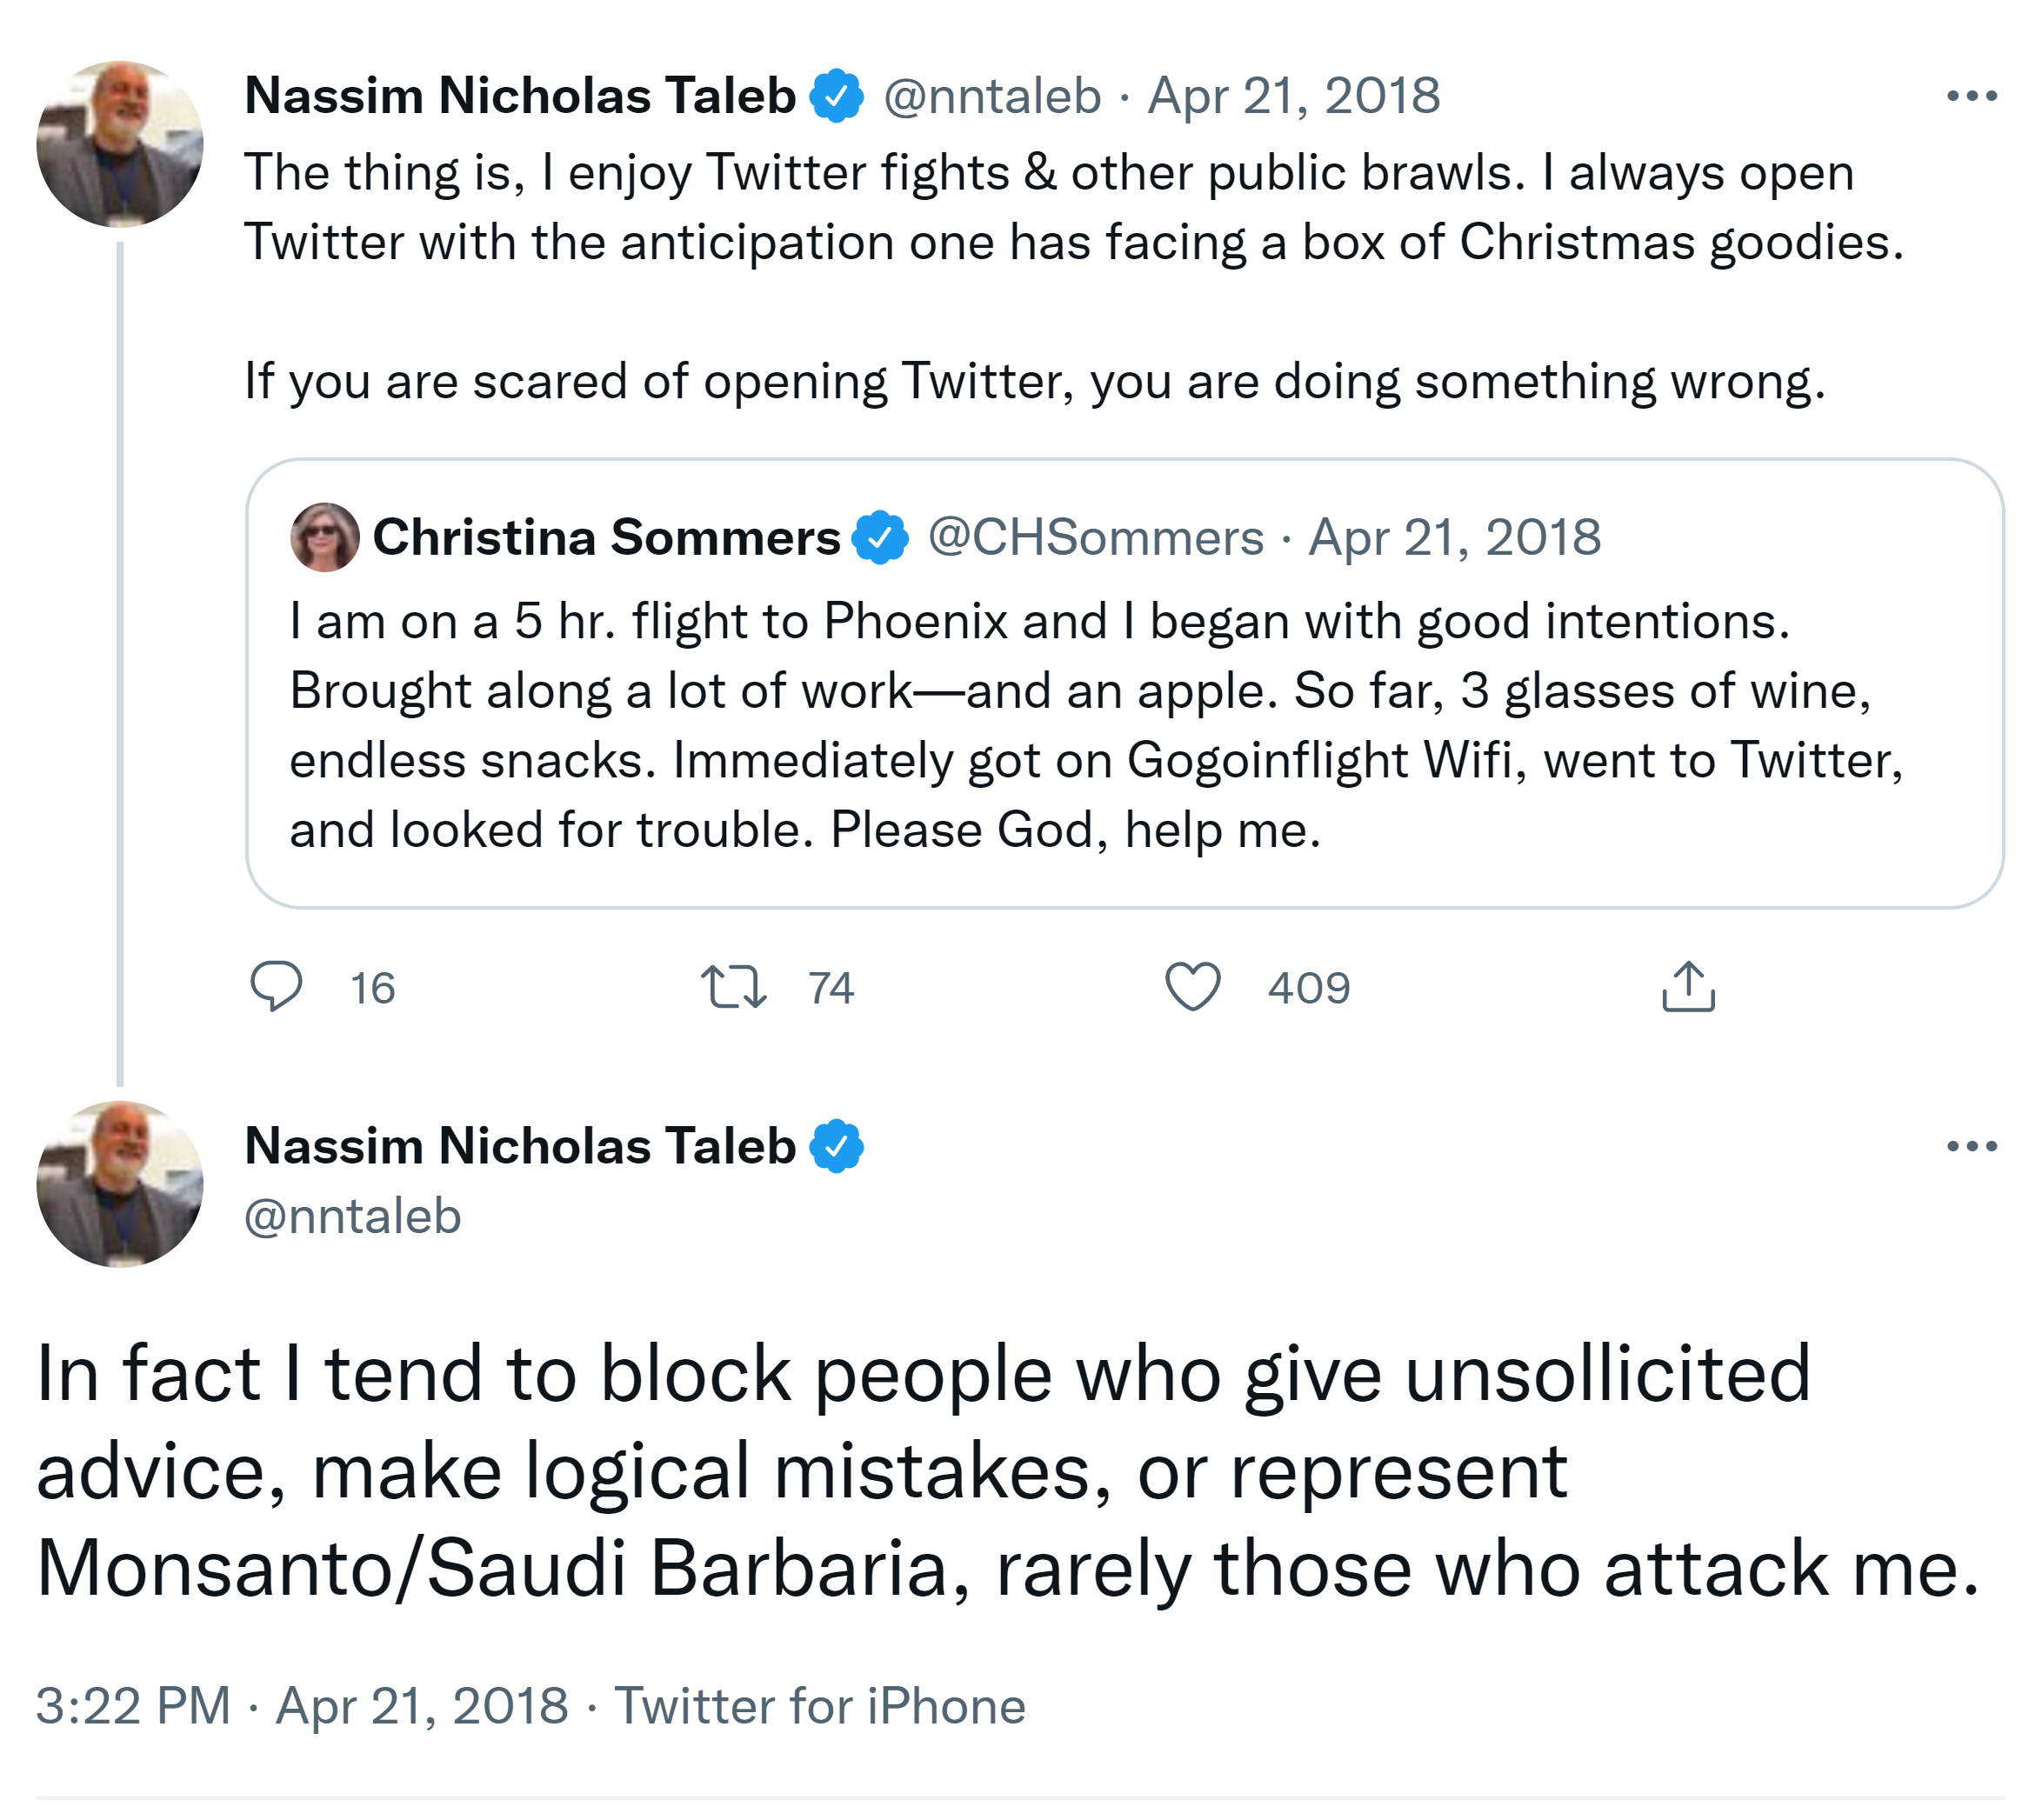This screenshot has width=2042, height=1820.
Task: Click the Twitter for iPhone source link
Action: 819,1706
